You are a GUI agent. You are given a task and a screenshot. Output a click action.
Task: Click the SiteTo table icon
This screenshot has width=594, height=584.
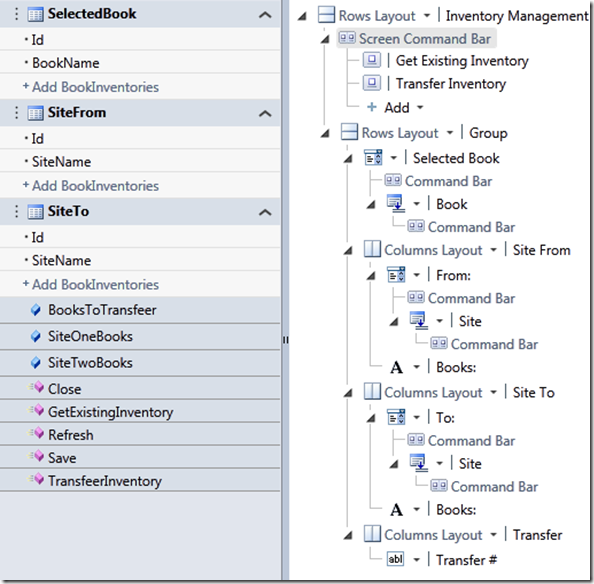(x=35, y=212)
